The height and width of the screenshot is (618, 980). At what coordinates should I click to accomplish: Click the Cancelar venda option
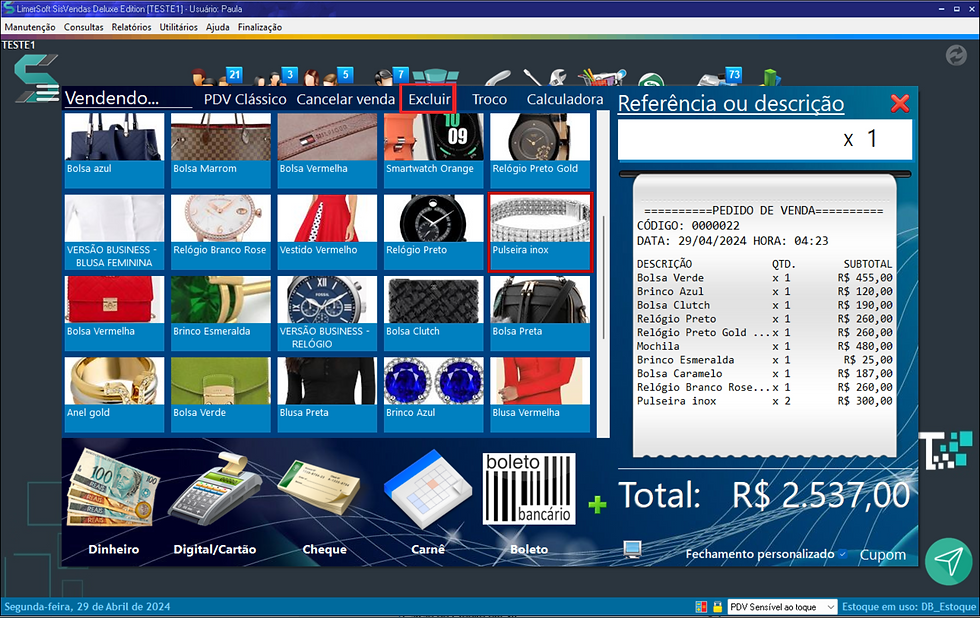pos(346,99)
